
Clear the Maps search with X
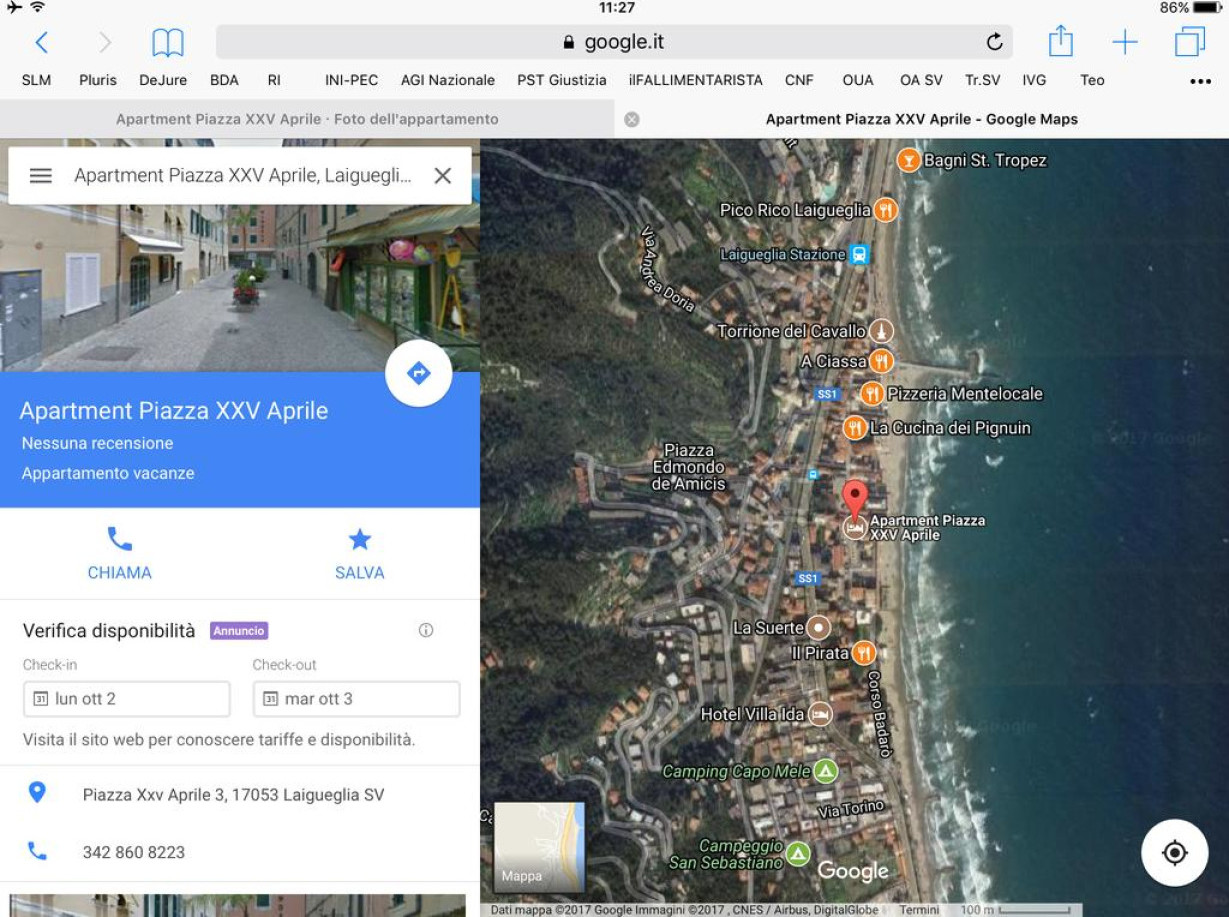pos(443,176)
